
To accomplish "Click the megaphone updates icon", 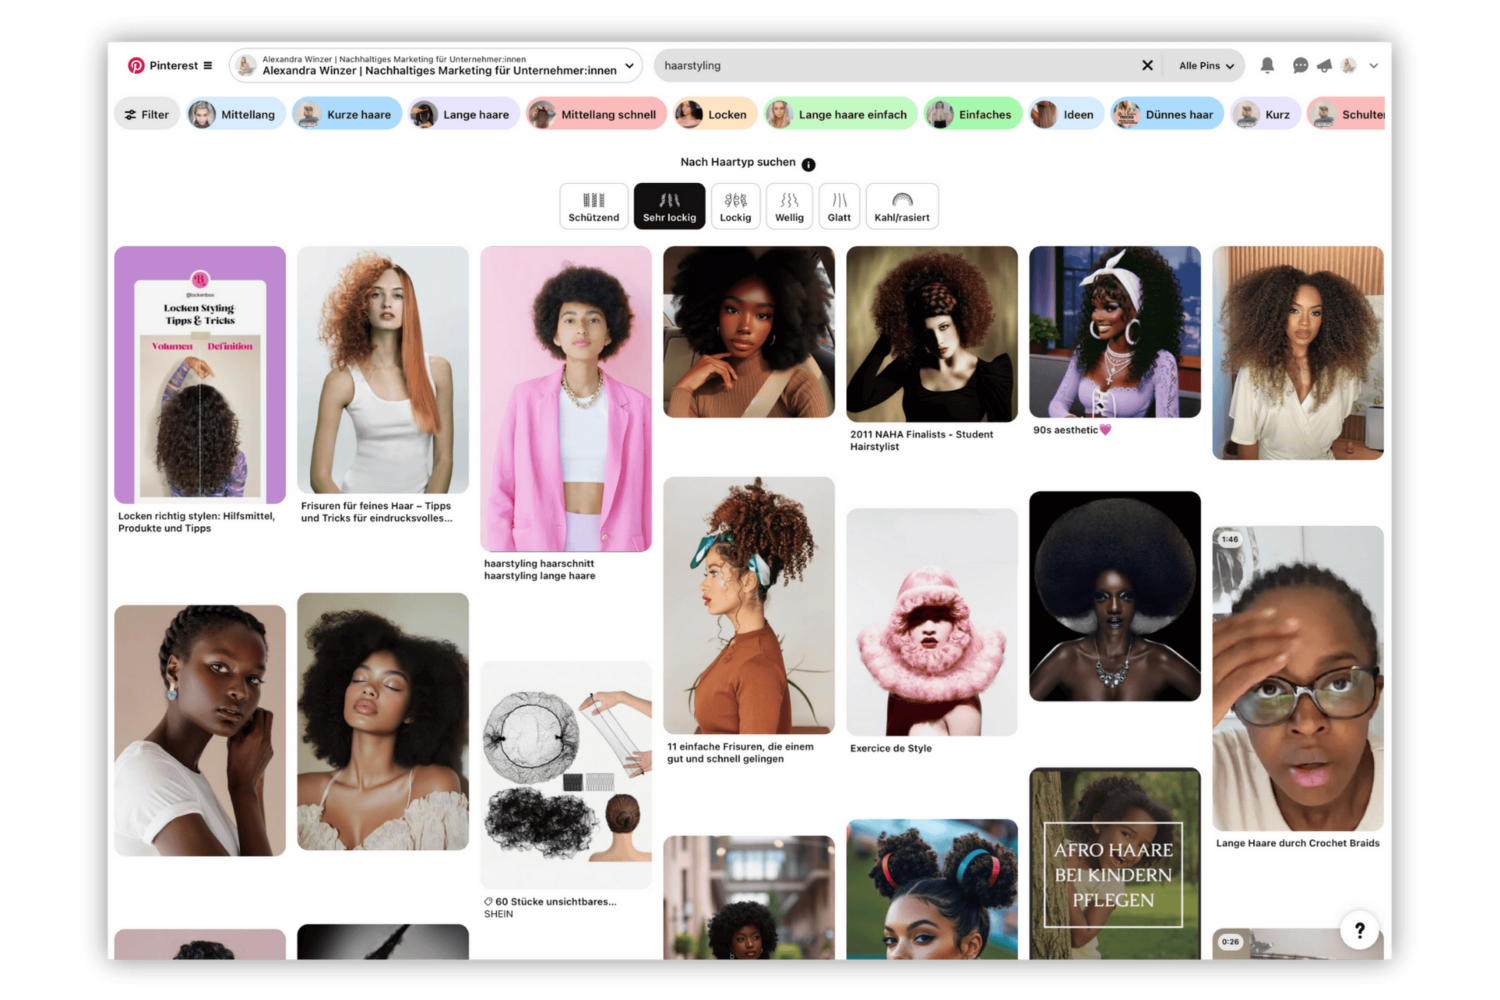I will click(1324, 66).
